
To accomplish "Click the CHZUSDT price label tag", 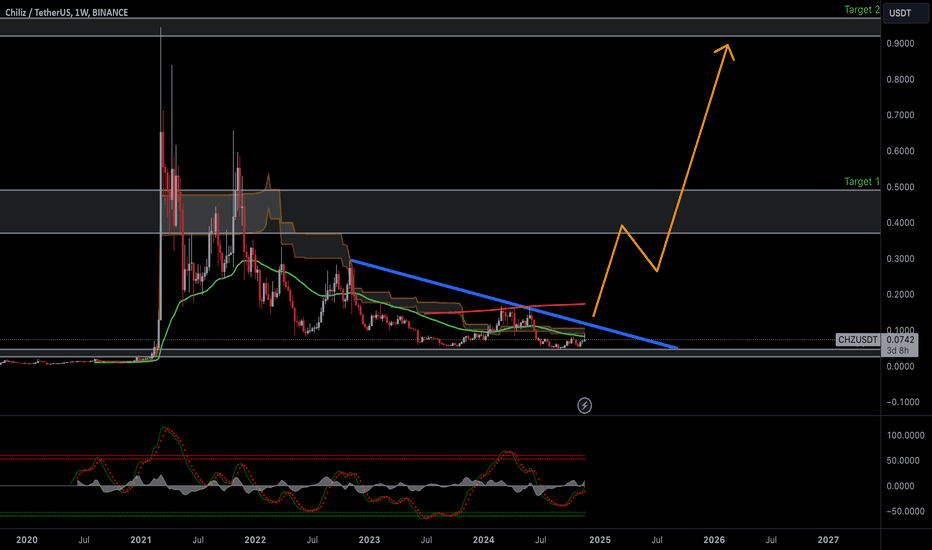I will (x=858, y=340).
